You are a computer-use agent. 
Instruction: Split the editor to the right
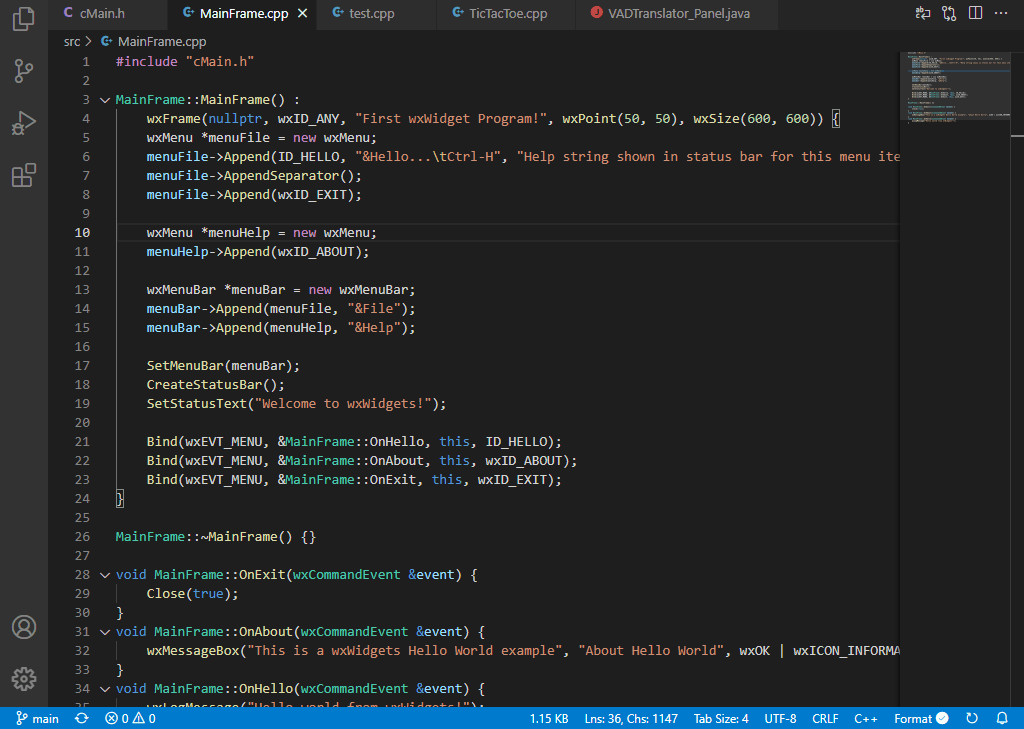(x=975, y=13)
